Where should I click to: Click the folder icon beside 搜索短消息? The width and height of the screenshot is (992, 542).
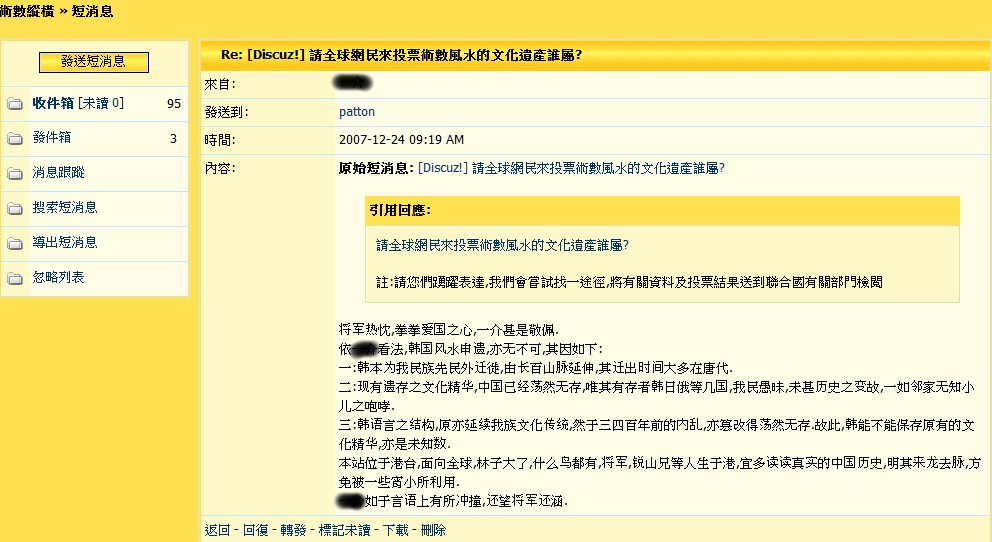tap(15, 209)
